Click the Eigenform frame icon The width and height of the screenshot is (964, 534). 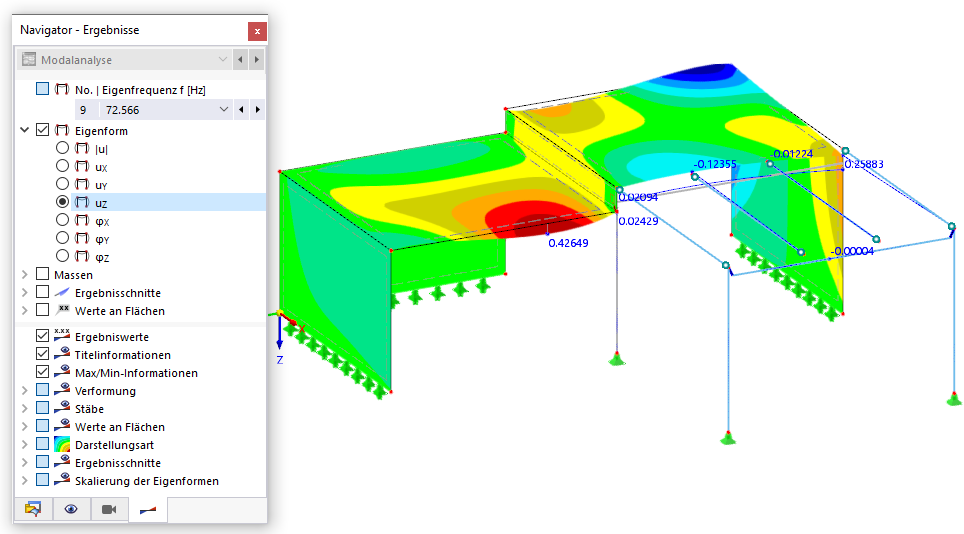(x=62, y=130)
